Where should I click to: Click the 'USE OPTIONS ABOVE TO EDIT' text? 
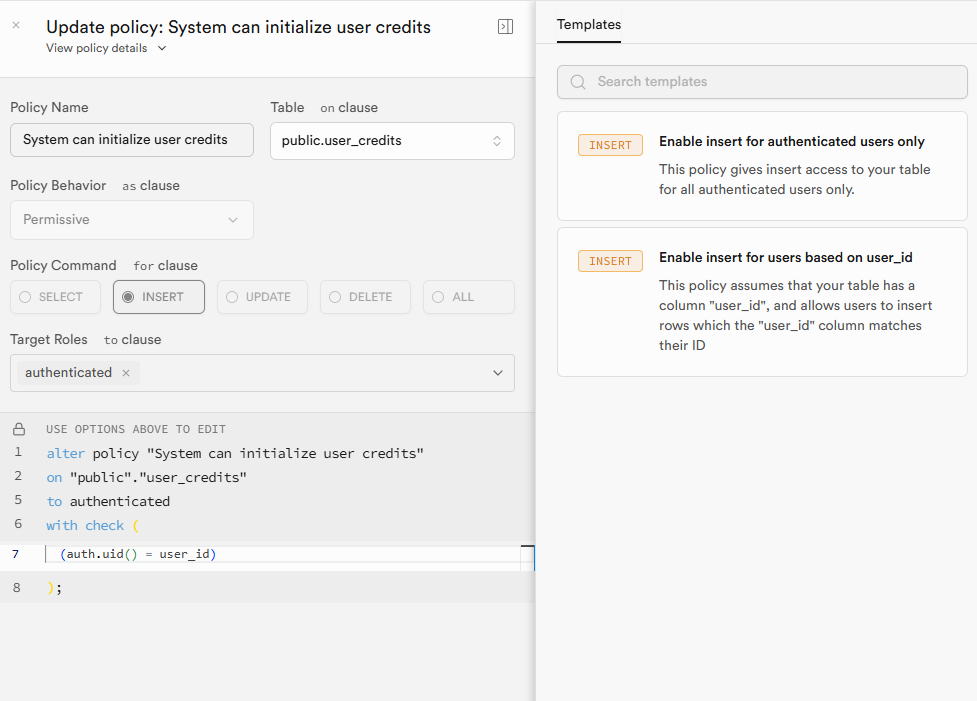click(136, 429)
